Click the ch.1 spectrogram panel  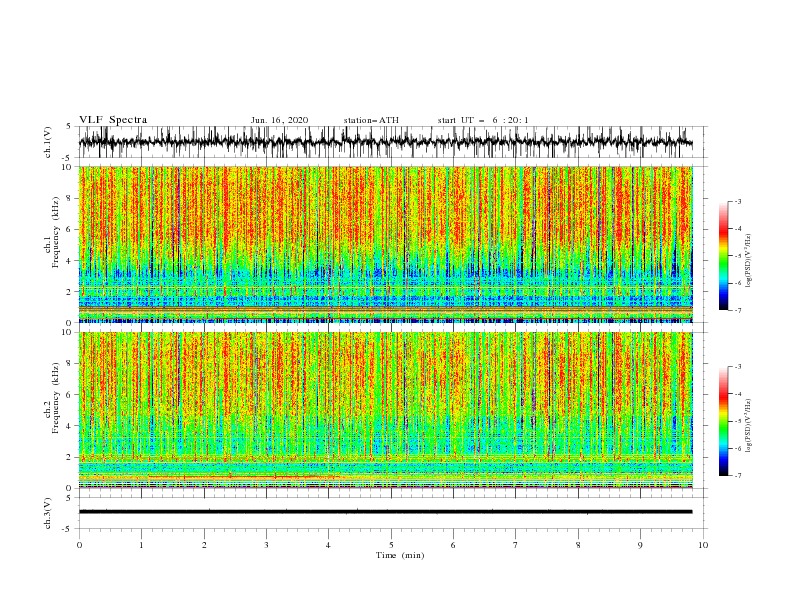tap(386, 244)
